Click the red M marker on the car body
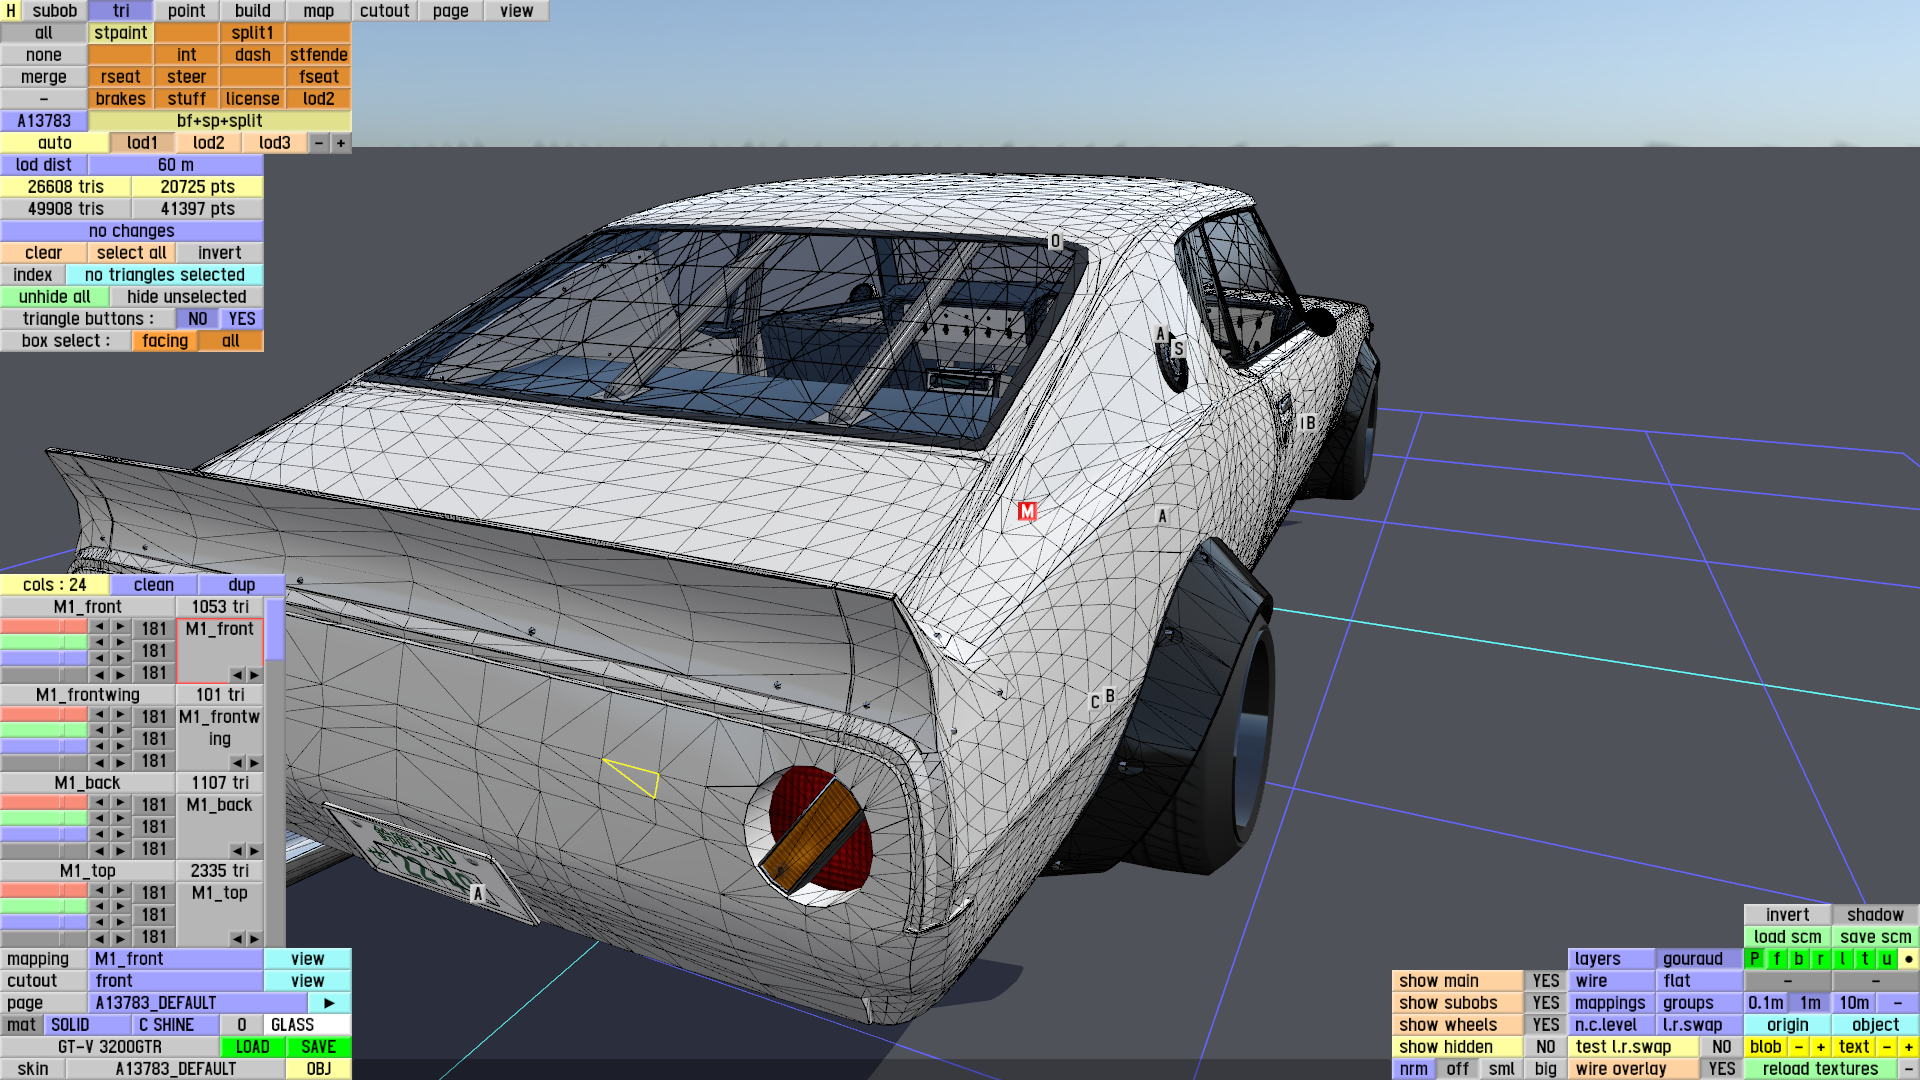Screen dimensions: 1920x1080 1027,511
